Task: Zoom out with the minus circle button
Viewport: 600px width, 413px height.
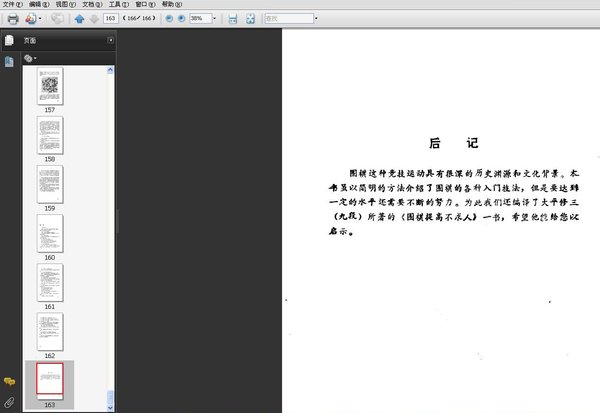Action: (x=169, y=18)
